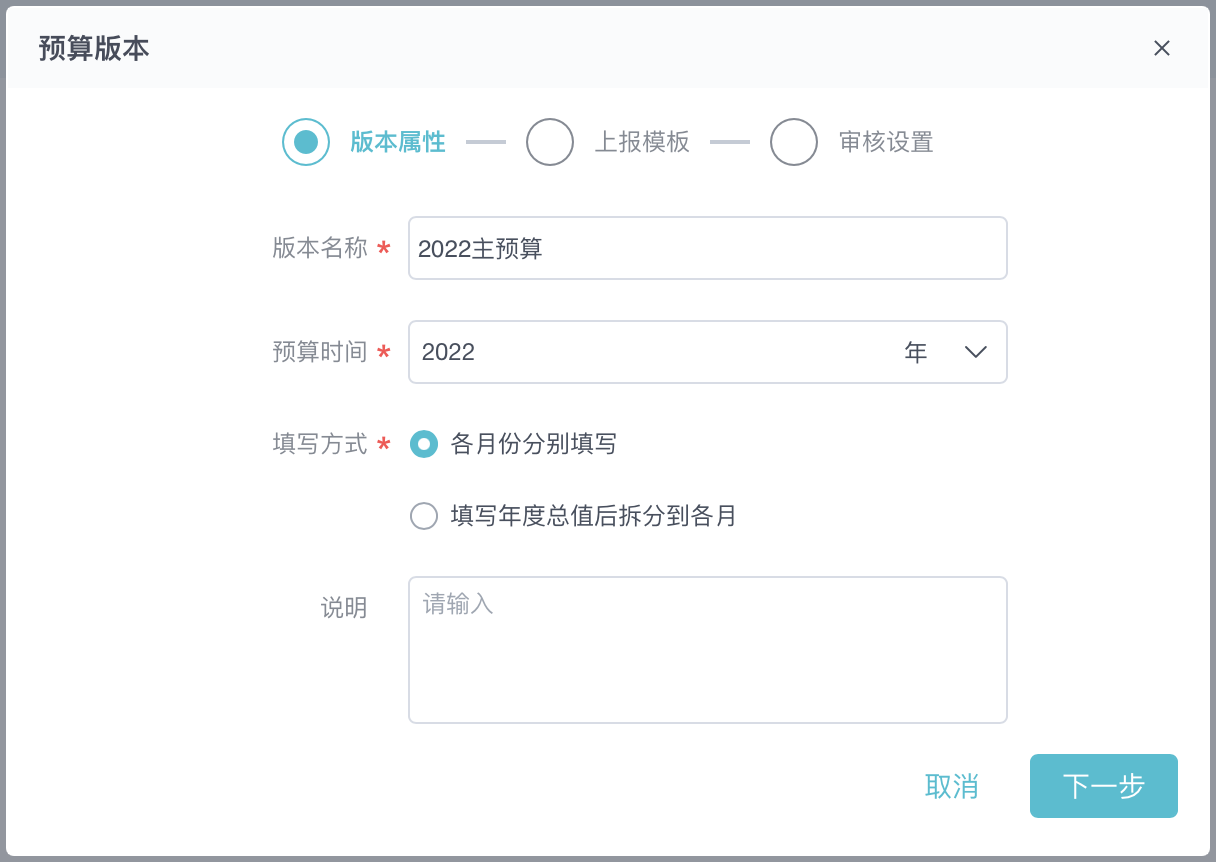This screenshot has height=862, width=1216.
Task: Select the 各月份分别填写 radio button
Action: click(424, 444)
